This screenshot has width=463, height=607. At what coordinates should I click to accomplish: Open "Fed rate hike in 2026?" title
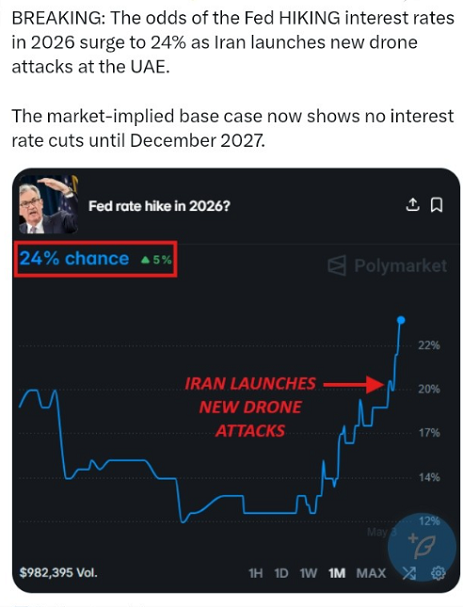(159, 206)
